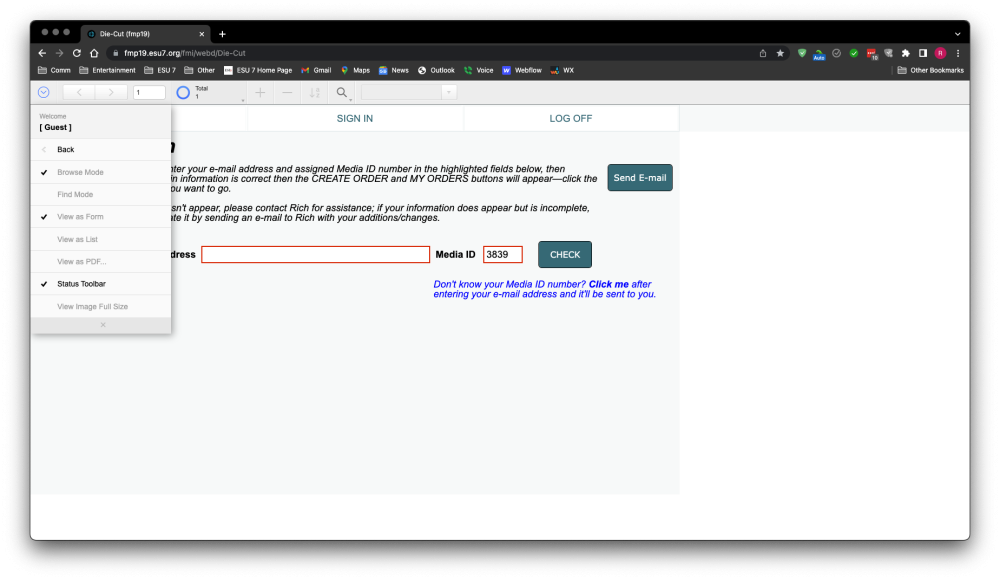Image resolution: width=1000 pixels, height=580 pixels.
Task: Reload the page with the refresh icon
Action: [x=77, y=52]
